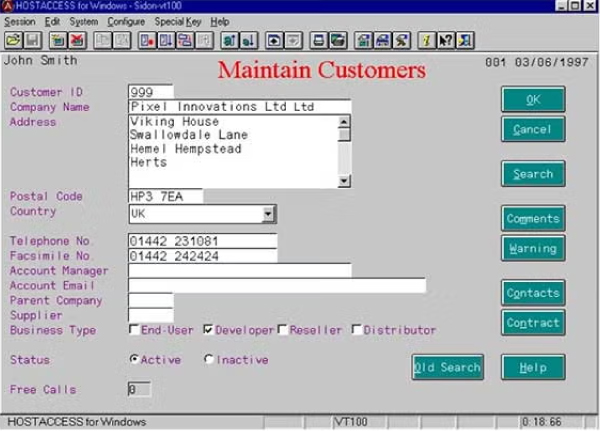Tick the End-User business type checkbox
The image size is (600, 431).
(x=134, y=330)
